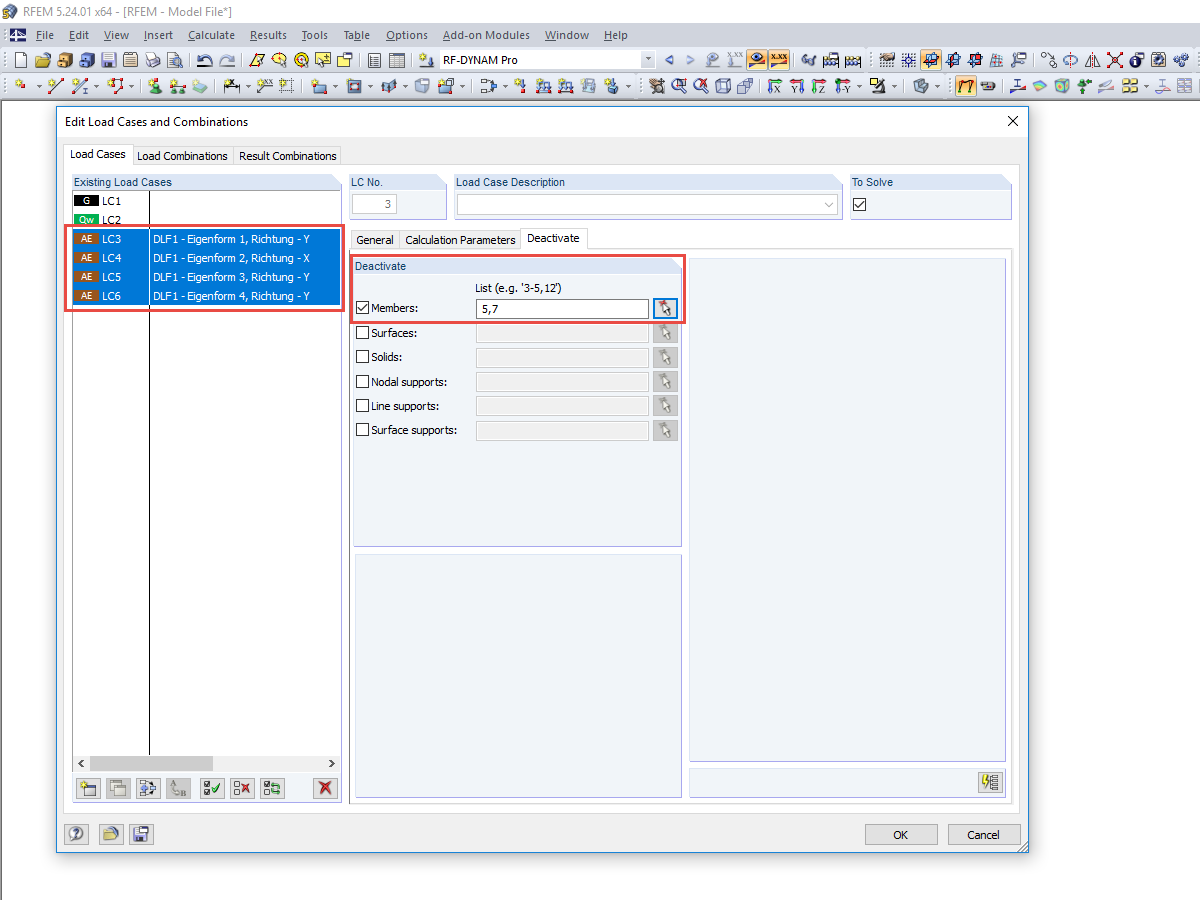The image size is (1200, 900).
Task: Open the Help icon in the dialog
Action: 77,834
